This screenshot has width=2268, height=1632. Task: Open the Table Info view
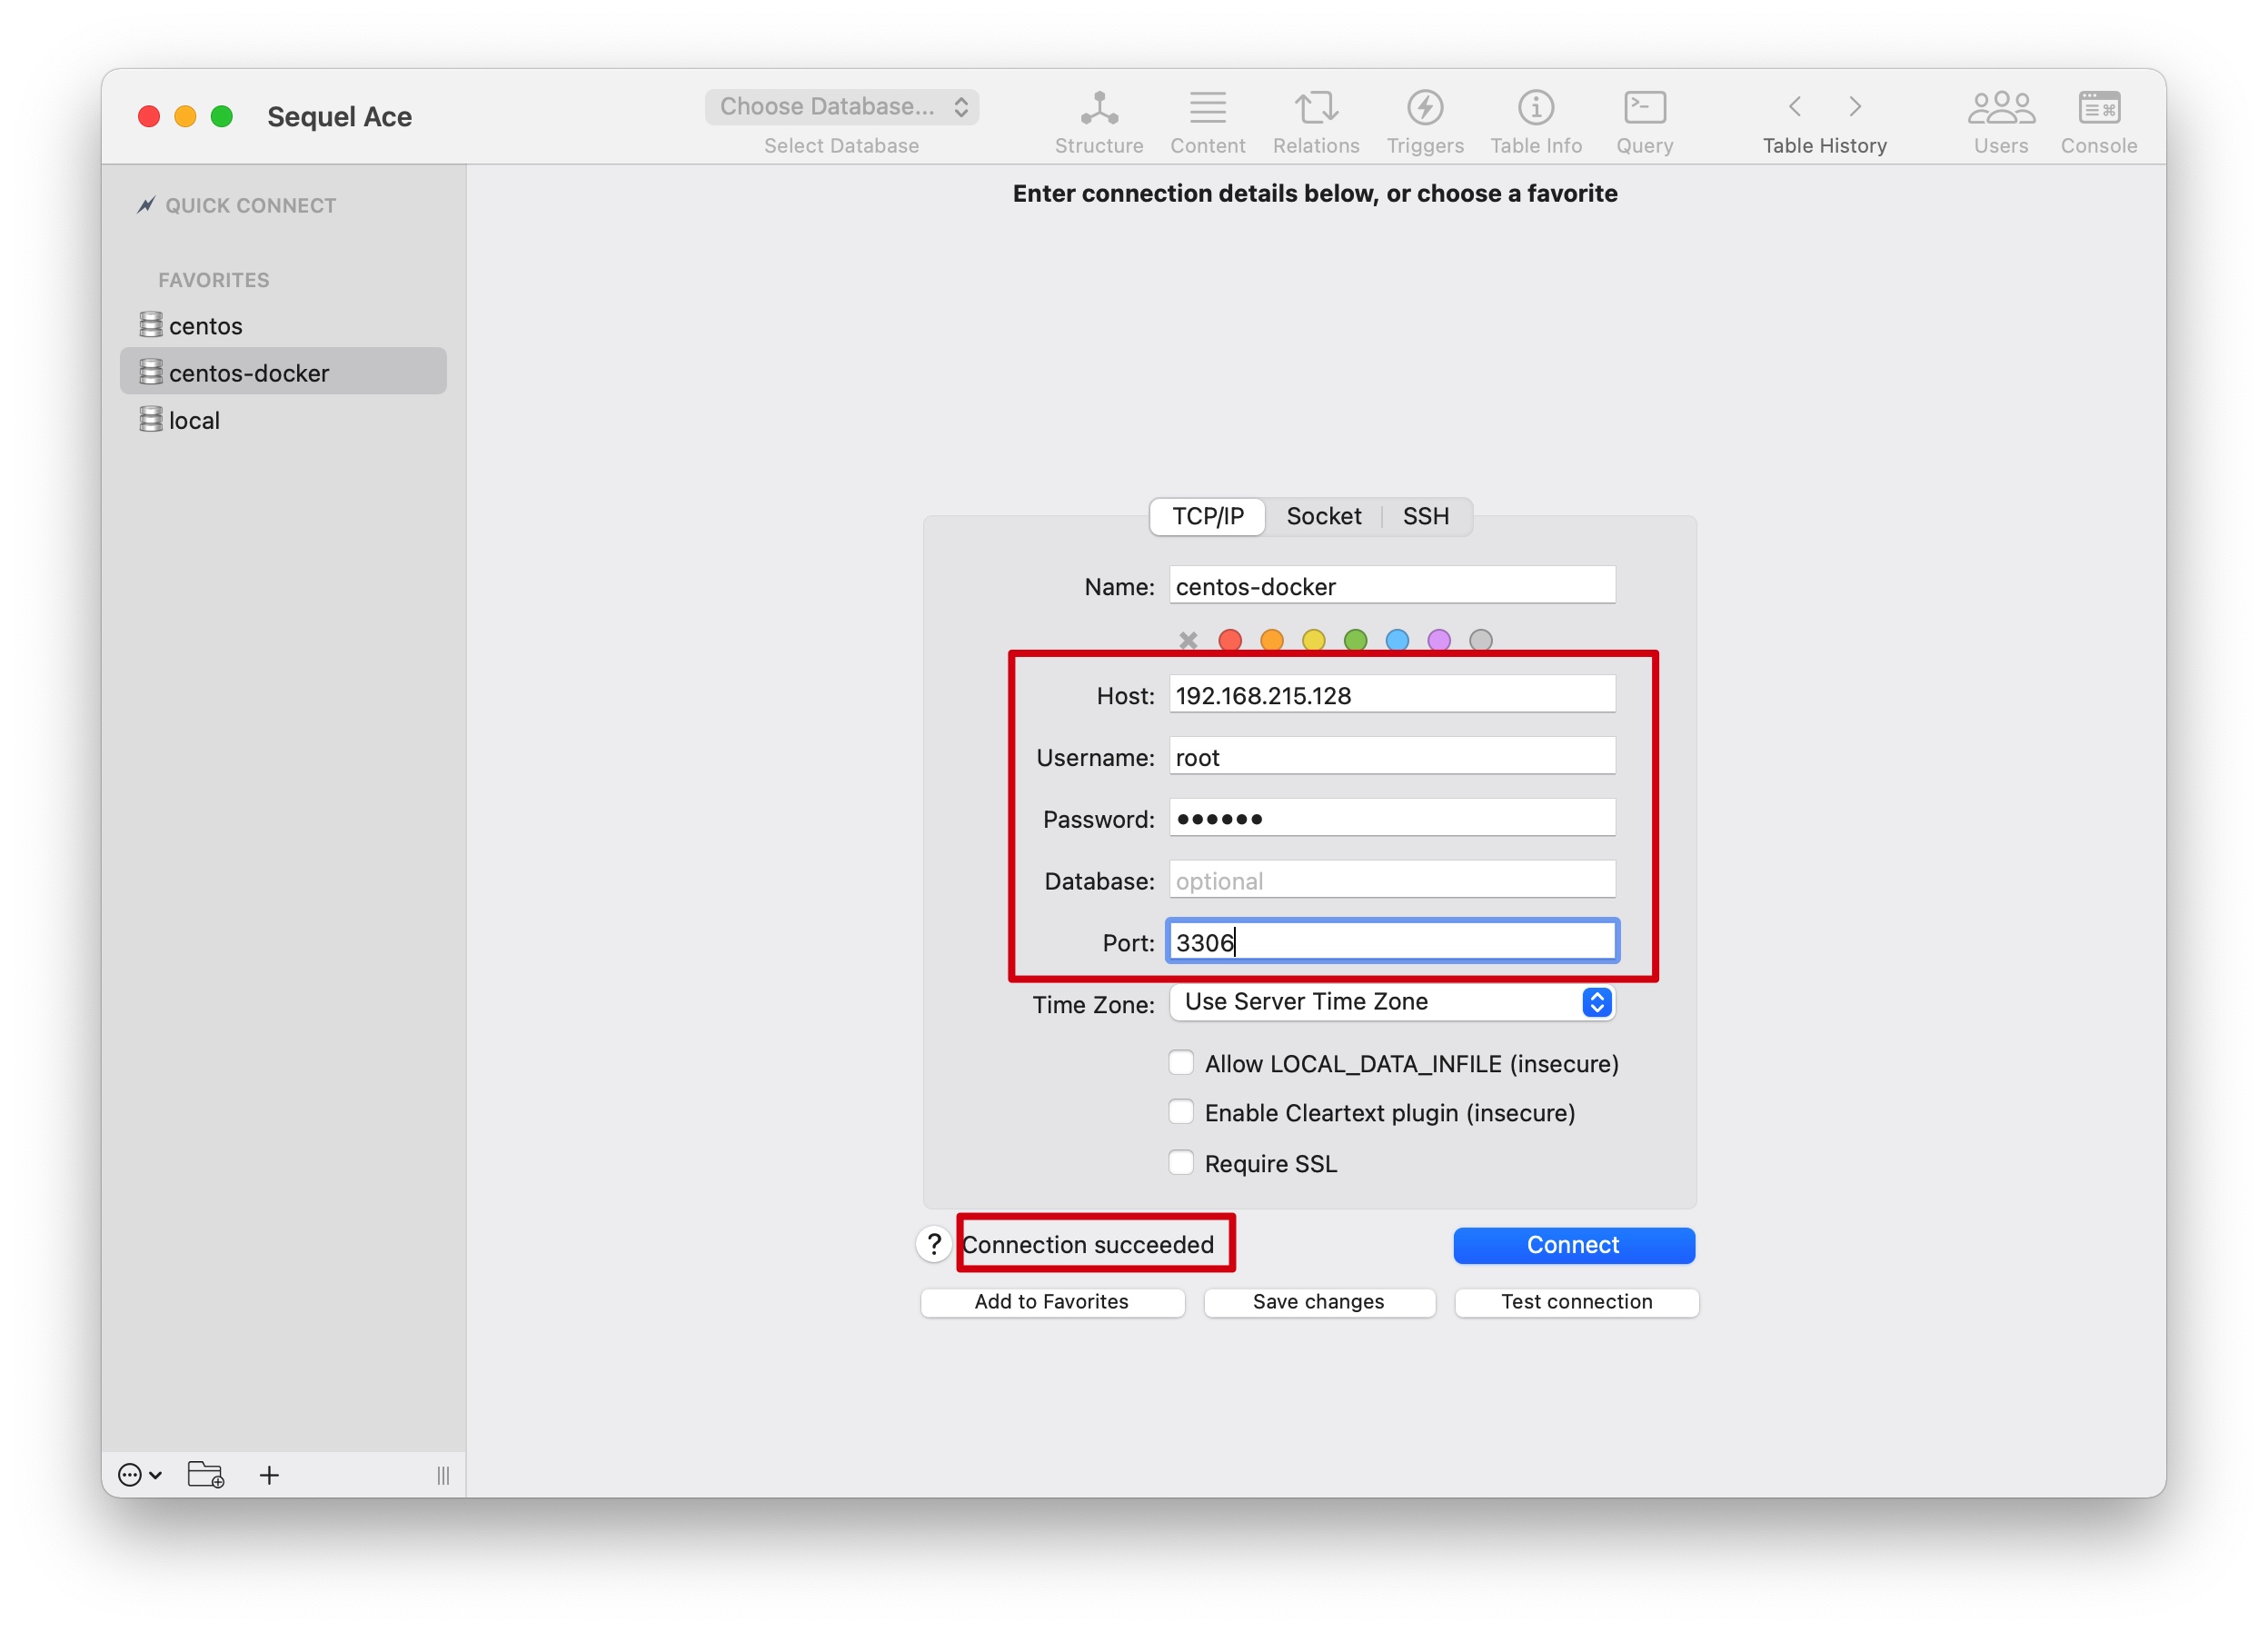tap(1536, 122)
